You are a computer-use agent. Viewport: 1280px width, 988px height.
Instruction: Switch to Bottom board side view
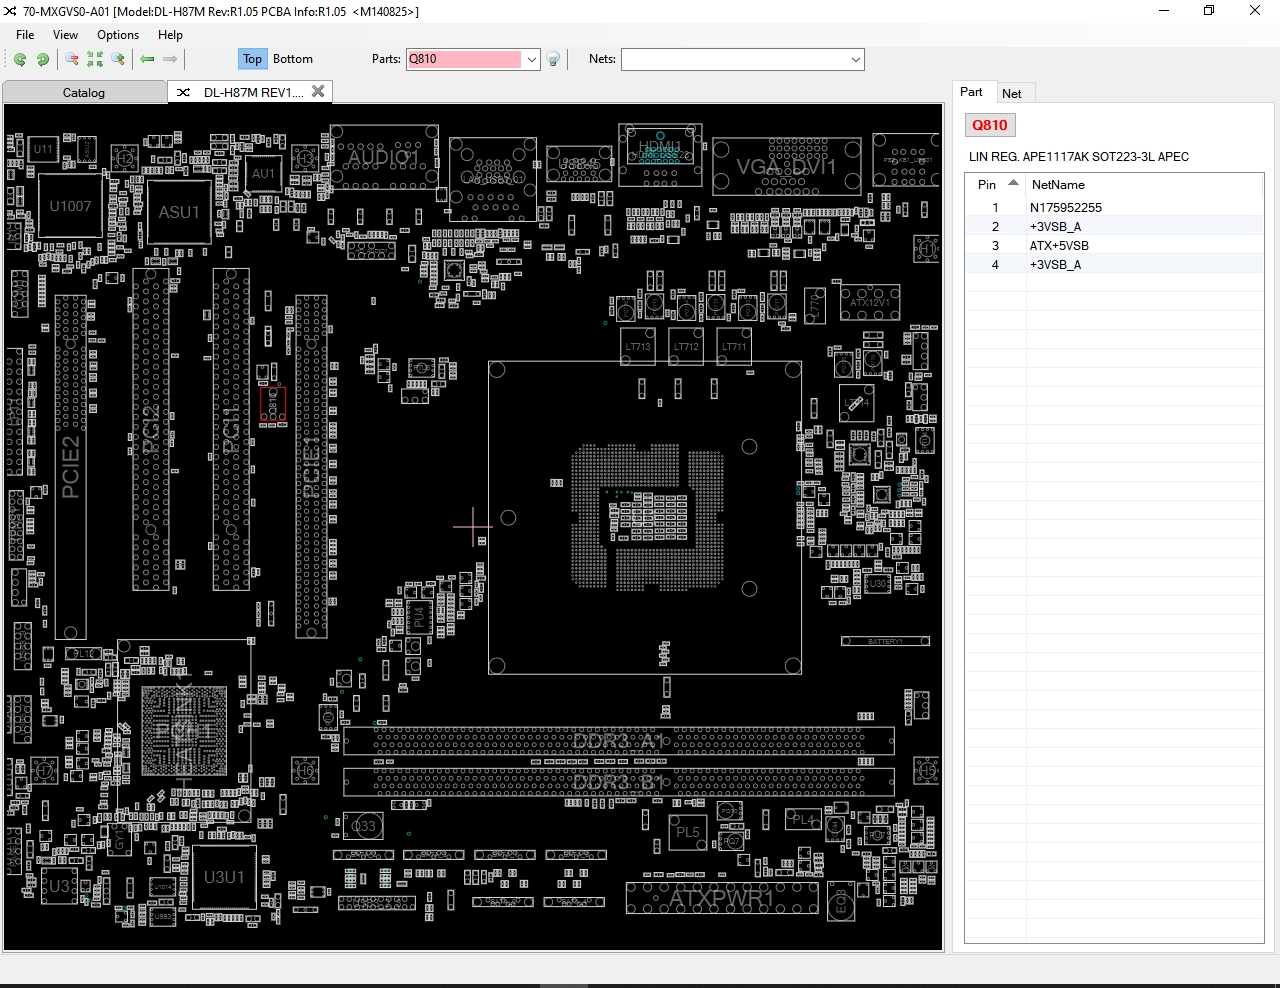(x=292, y=59)
